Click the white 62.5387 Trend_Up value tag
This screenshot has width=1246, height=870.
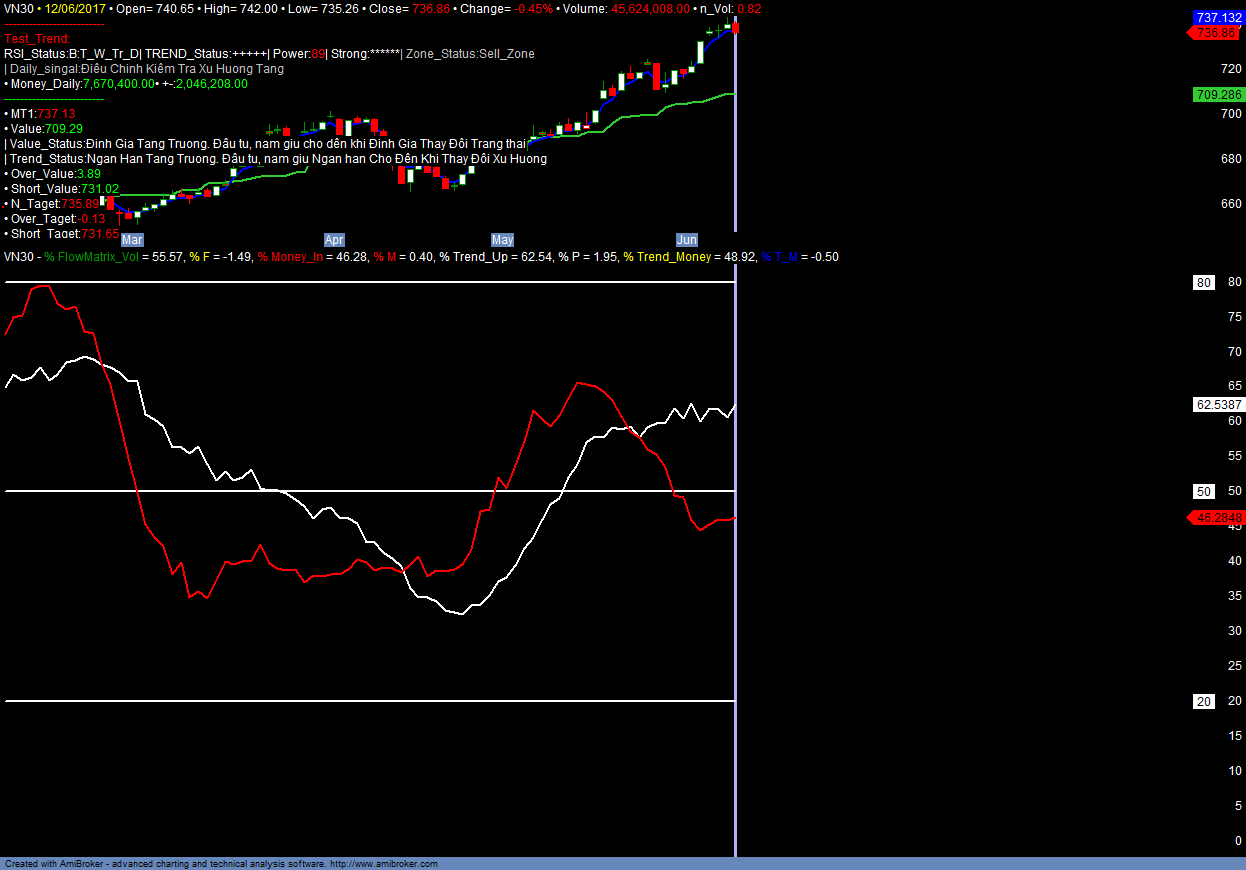click(1218, 405)
